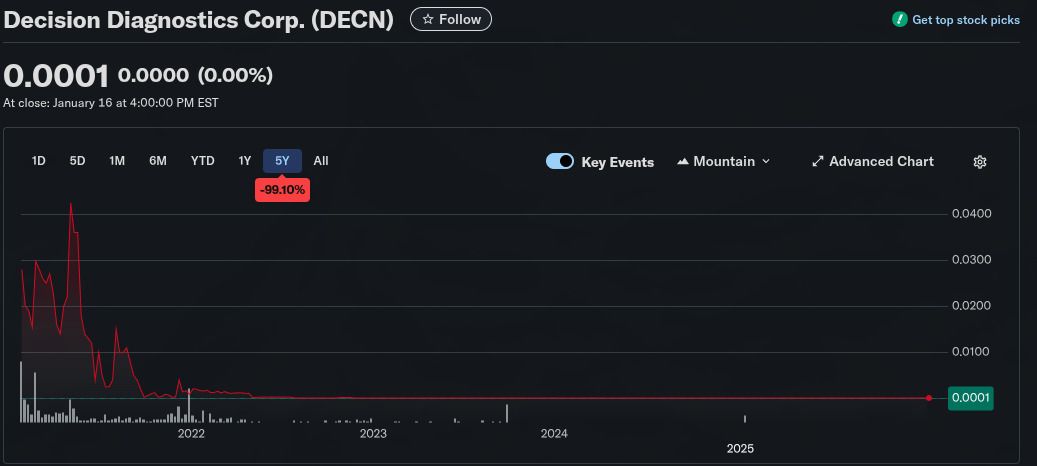Show the All time range

(321, 161)
